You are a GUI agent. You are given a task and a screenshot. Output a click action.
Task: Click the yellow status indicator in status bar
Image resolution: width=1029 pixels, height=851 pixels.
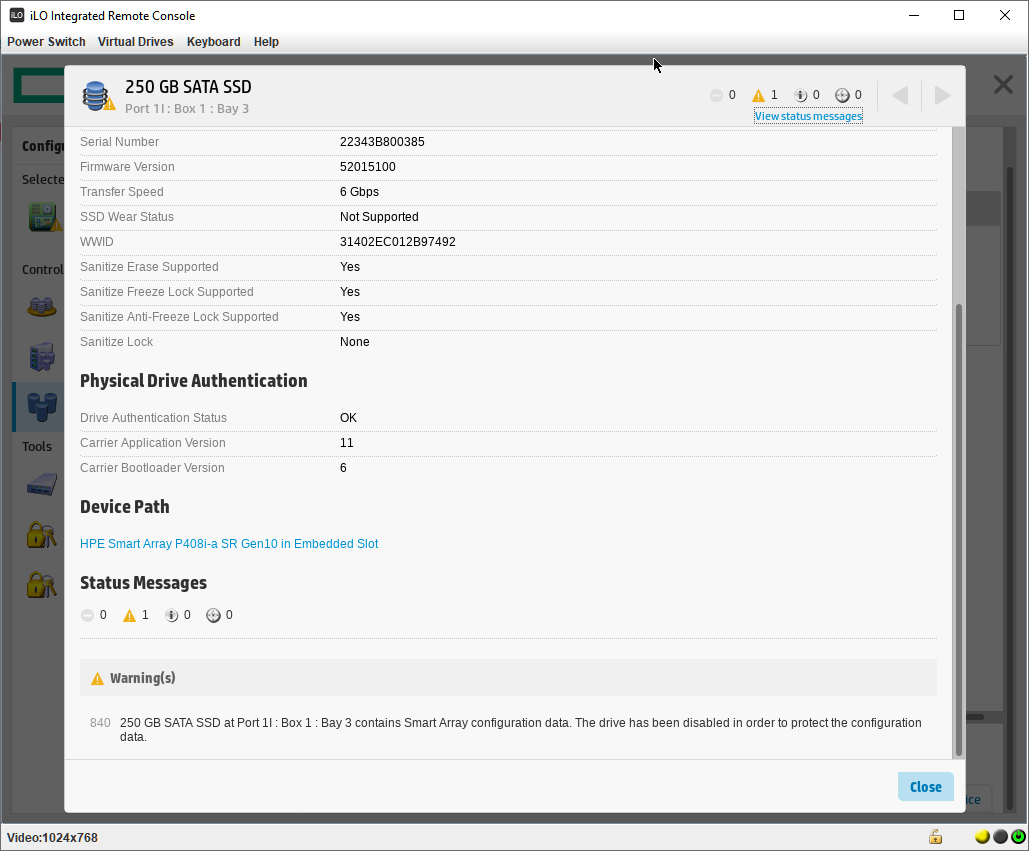coord(982,837)
